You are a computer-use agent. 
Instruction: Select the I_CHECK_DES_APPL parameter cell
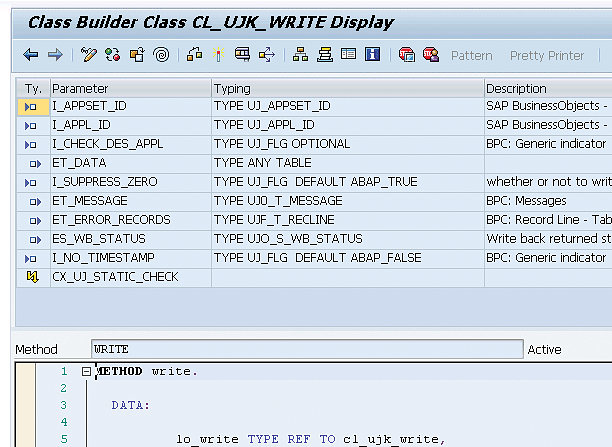[x=131, y=144]
